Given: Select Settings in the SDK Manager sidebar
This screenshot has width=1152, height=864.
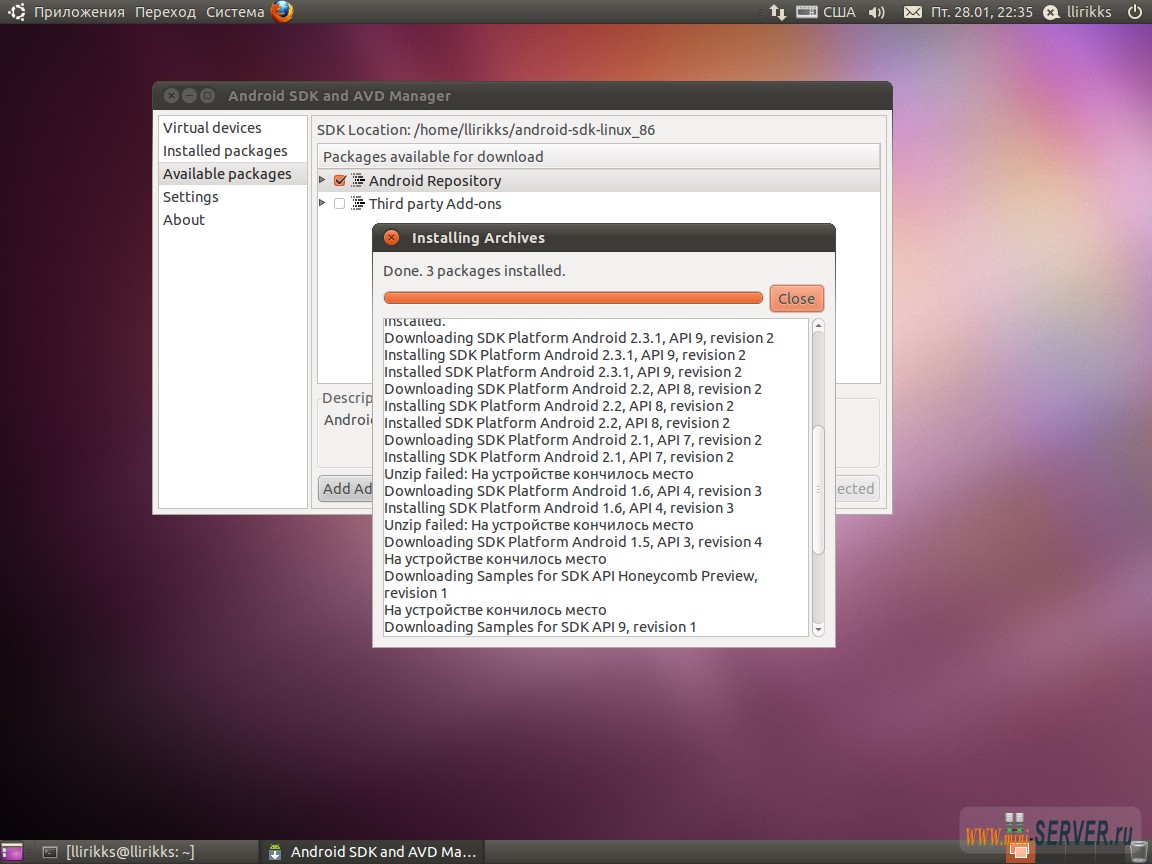Looking at the screenshot, I should [x=191, y=197].
